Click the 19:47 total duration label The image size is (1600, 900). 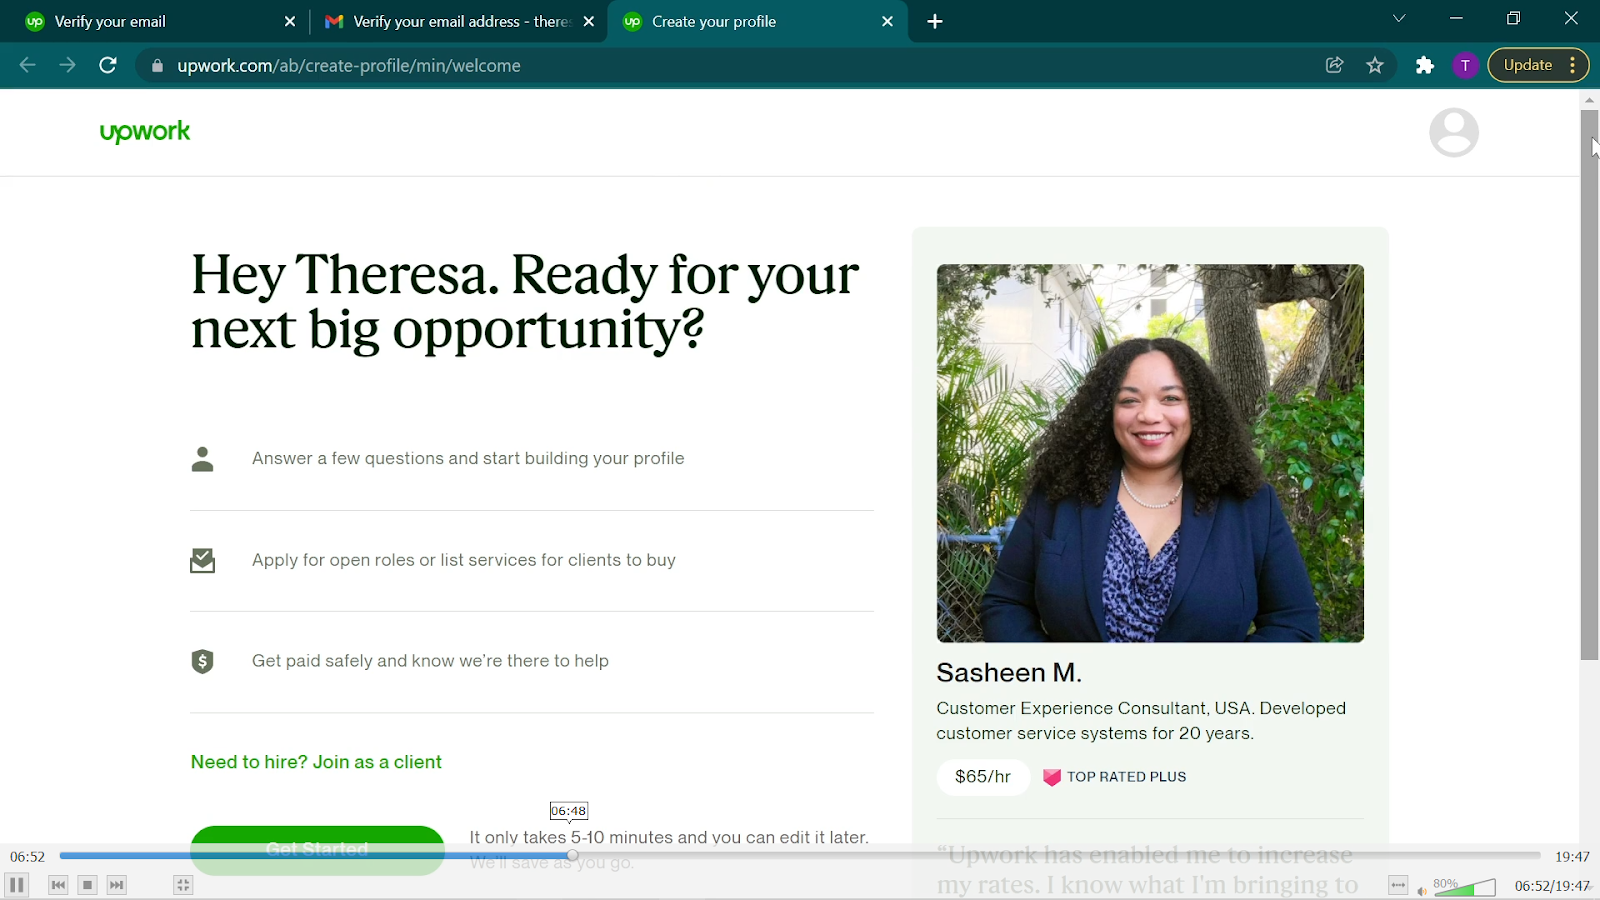coord(1572,857)
